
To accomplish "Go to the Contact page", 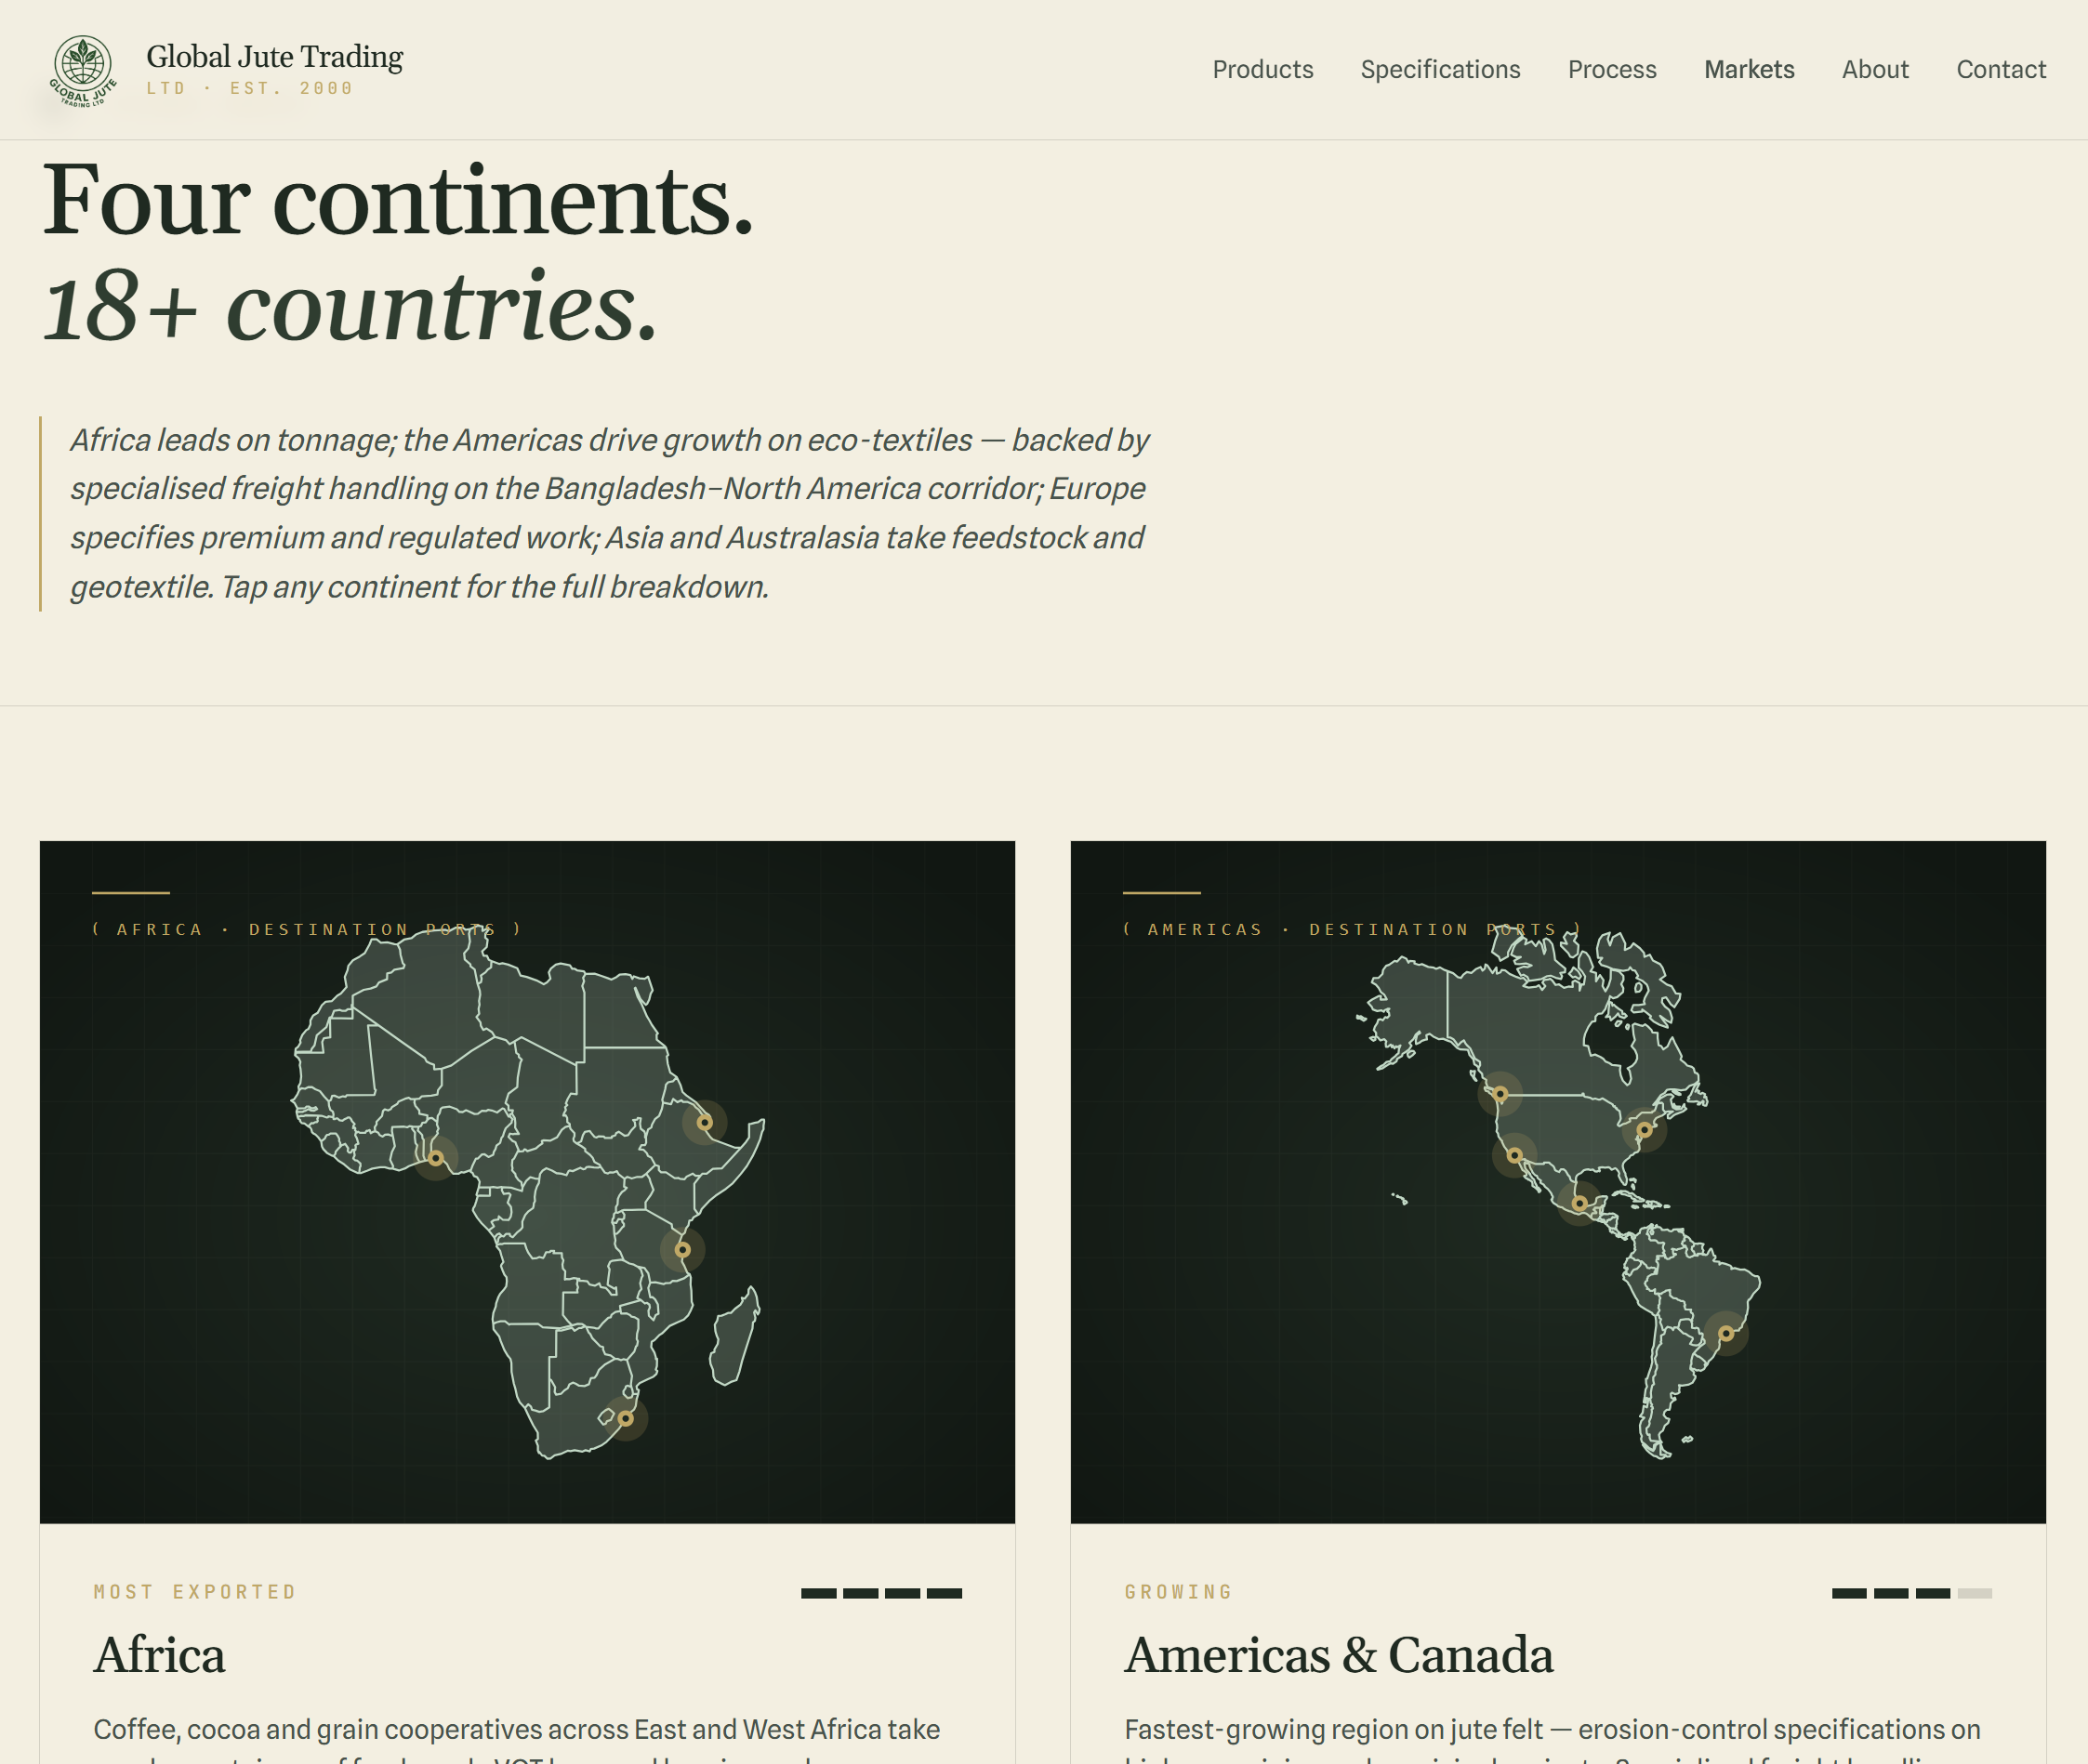I will [2001, 69].
